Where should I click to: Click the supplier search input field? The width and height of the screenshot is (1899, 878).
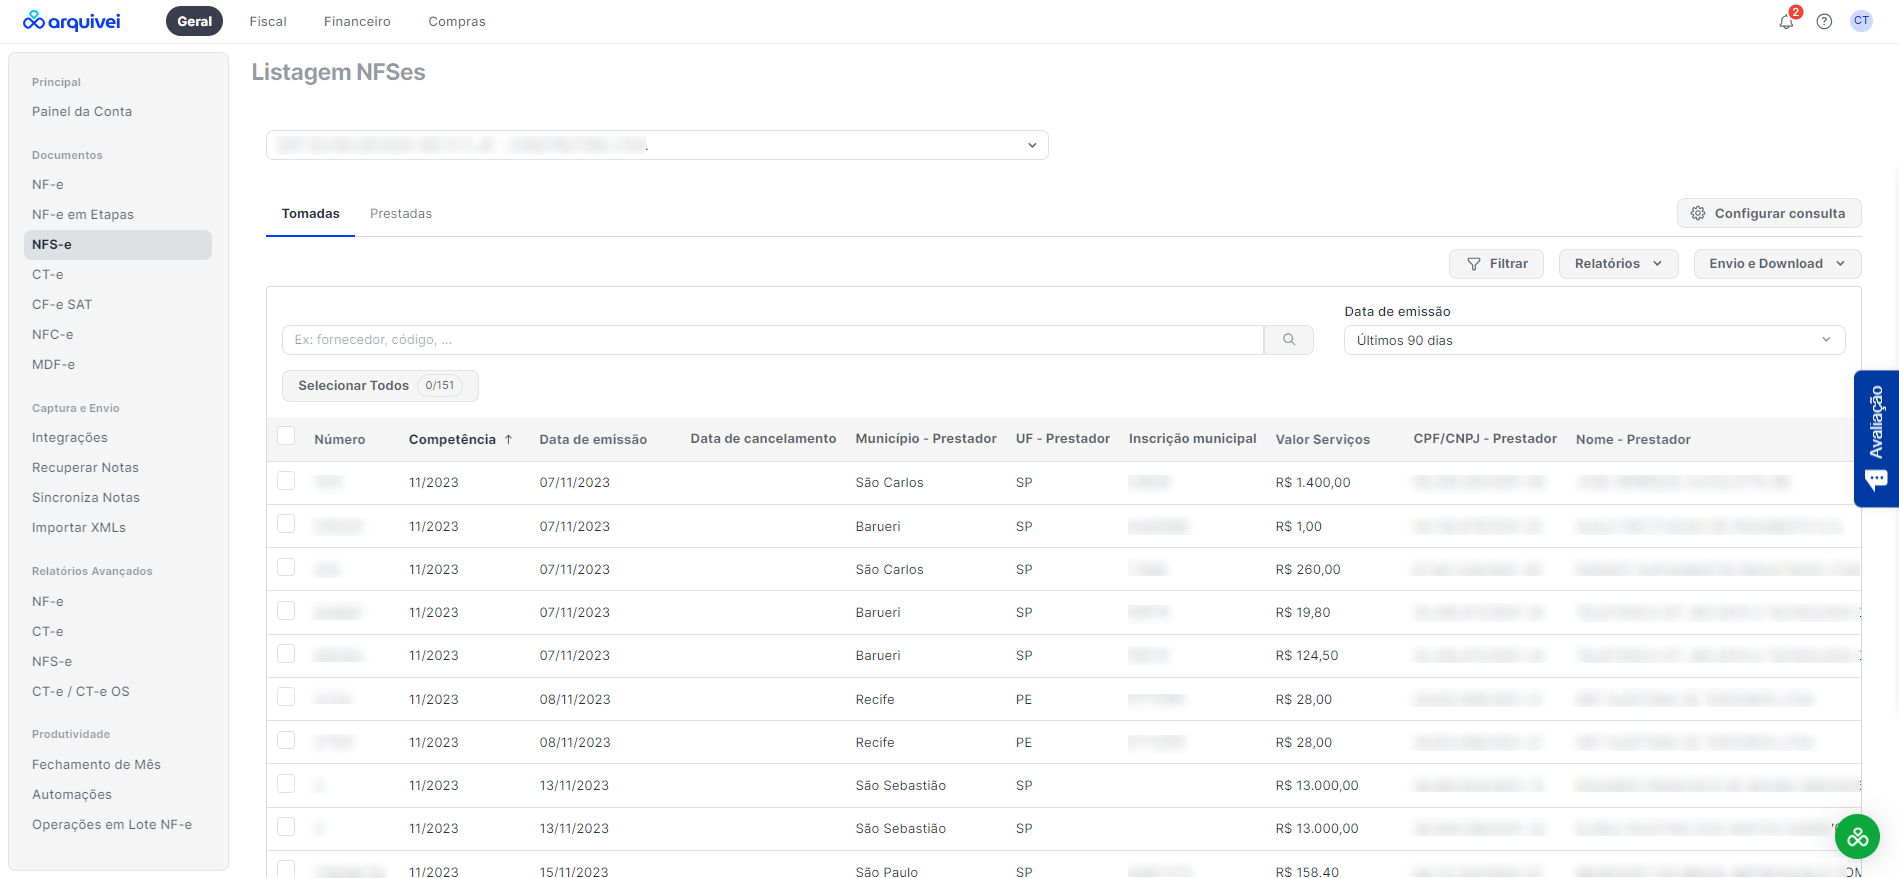(x=772, y=340)
